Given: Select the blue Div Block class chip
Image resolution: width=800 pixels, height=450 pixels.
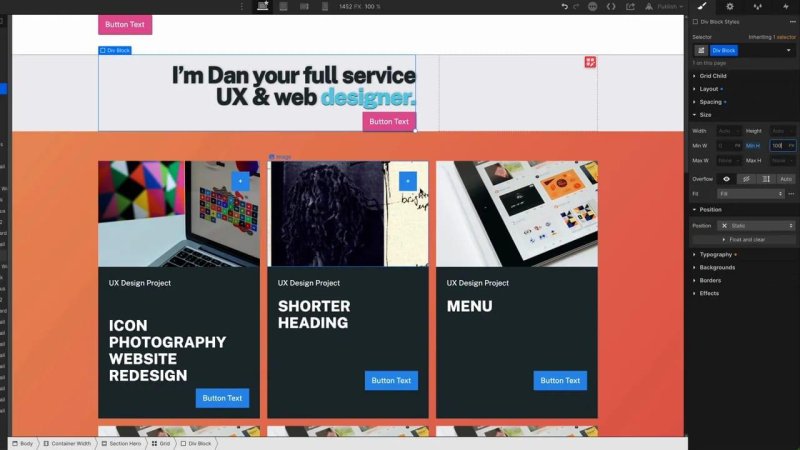Looking at the screenshot, I should pos(723,51).
